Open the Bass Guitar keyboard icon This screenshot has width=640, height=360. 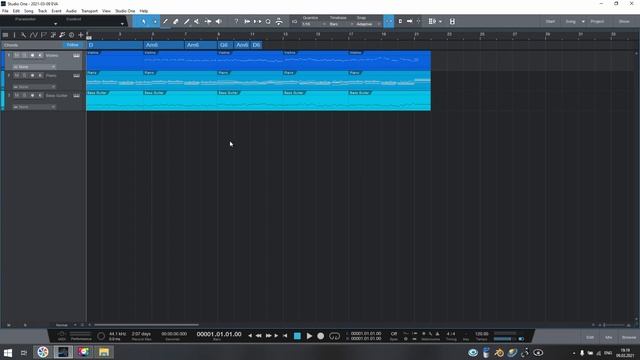(76, 96)
